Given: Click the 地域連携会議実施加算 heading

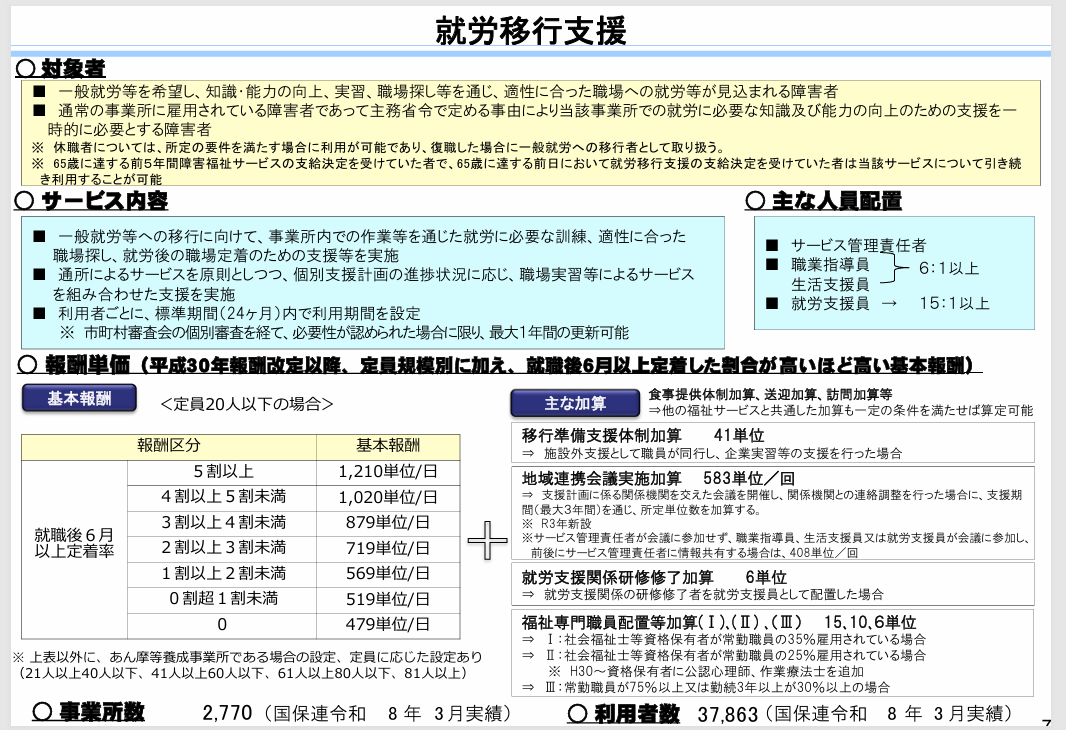Looking at the screenshot, I should pos(602,479).
